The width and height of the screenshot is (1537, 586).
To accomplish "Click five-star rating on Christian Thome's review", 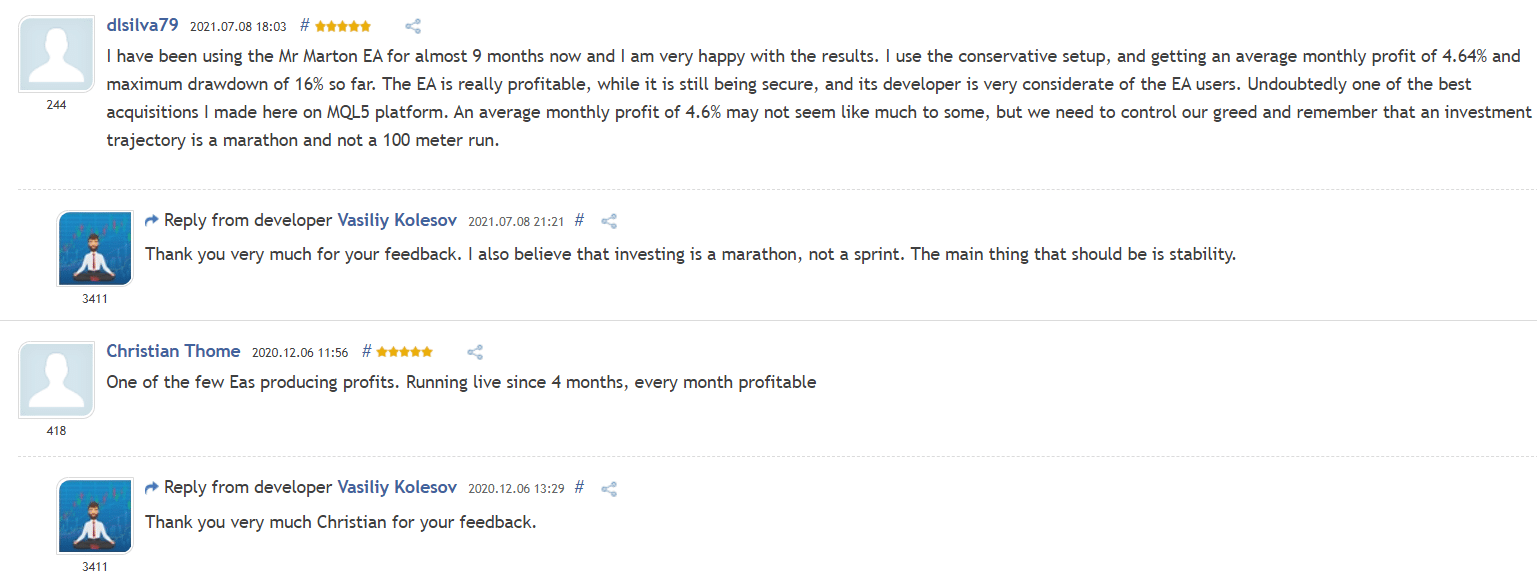I will point(405,352).
